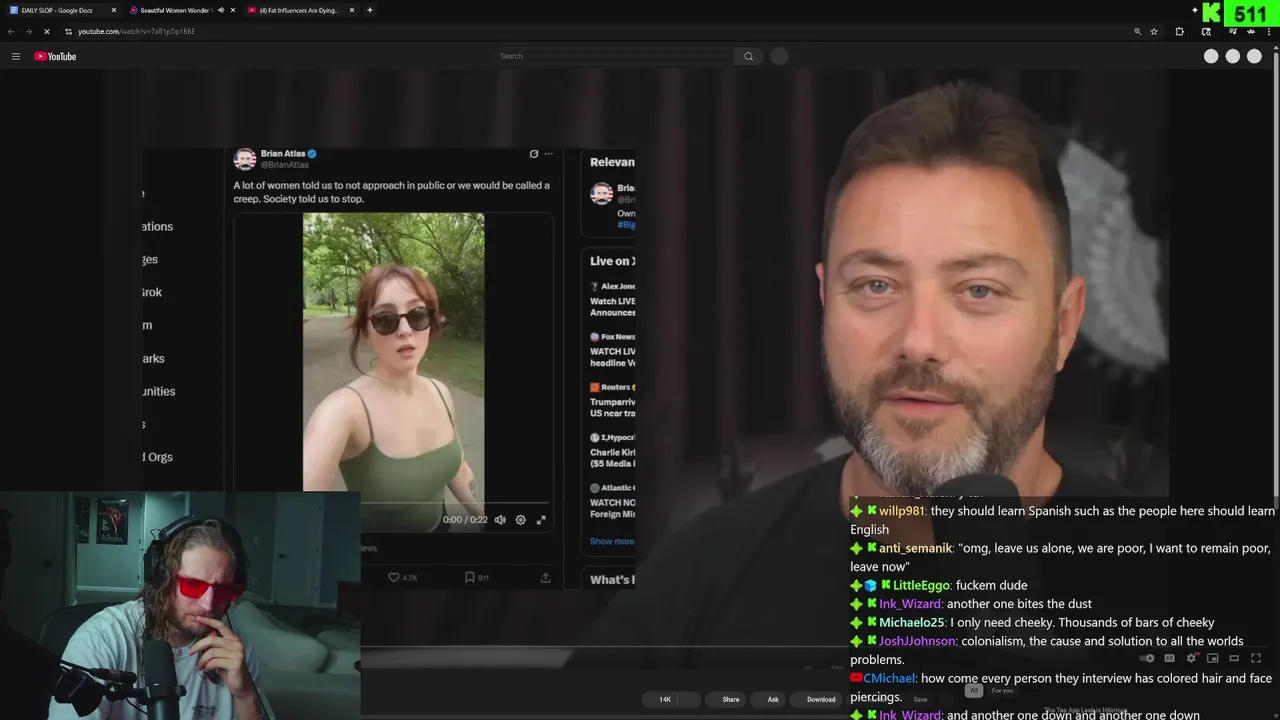Mute the embedded tweet video
This screenshot has height=720, width=1280.
[500, 520]
